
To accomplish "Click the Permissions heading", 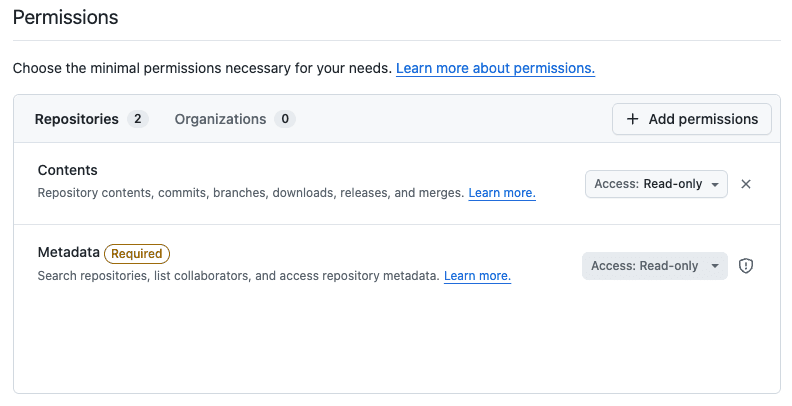I will [x=65, y=17].
